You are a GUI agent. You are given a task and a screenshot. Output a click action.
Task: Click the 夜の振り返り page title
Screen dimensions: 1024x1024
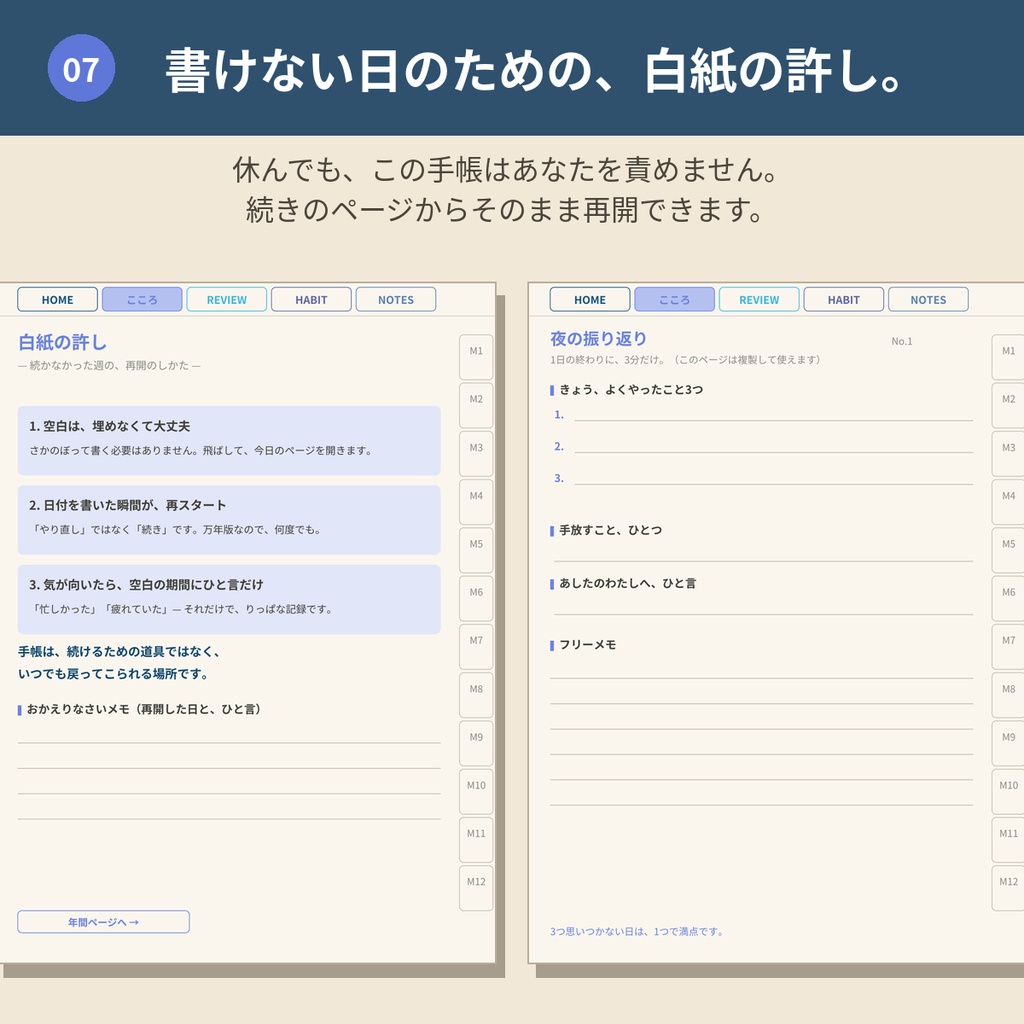pyautogui.click(x=598, y=339)
